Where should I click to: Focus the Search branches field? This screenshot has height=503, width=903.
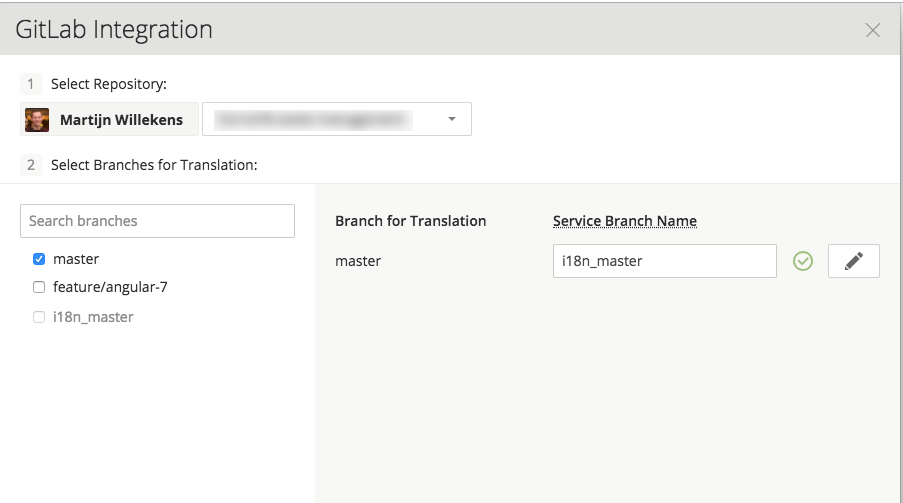(157, 221)
